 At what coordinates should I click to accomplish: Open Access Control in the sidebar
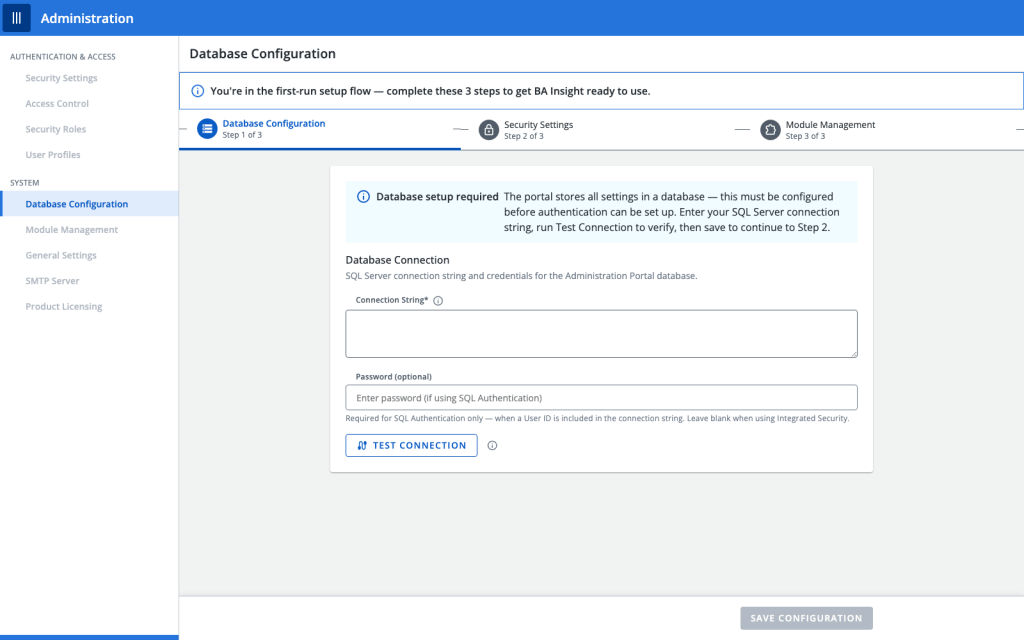89,103
